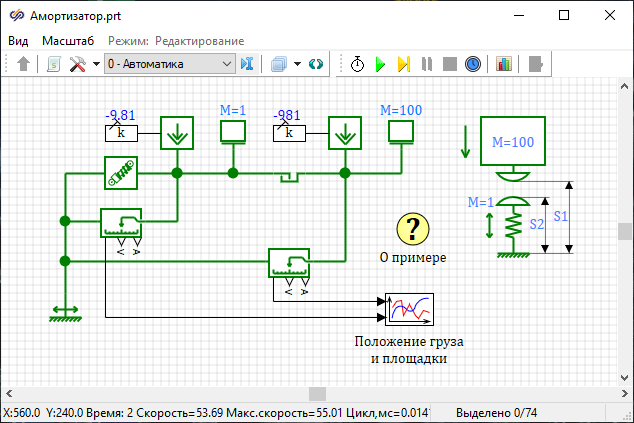Click the yellow step-forward play icon
The width and height of the screenshot is (634, 423).
(404, 64)
